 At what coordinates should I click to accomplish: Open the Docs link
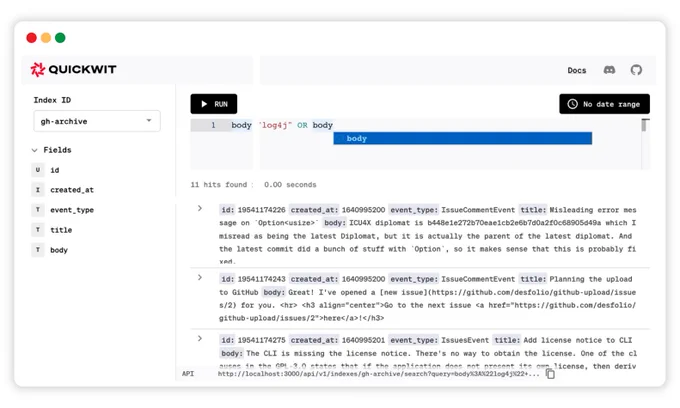coord(577,70)
